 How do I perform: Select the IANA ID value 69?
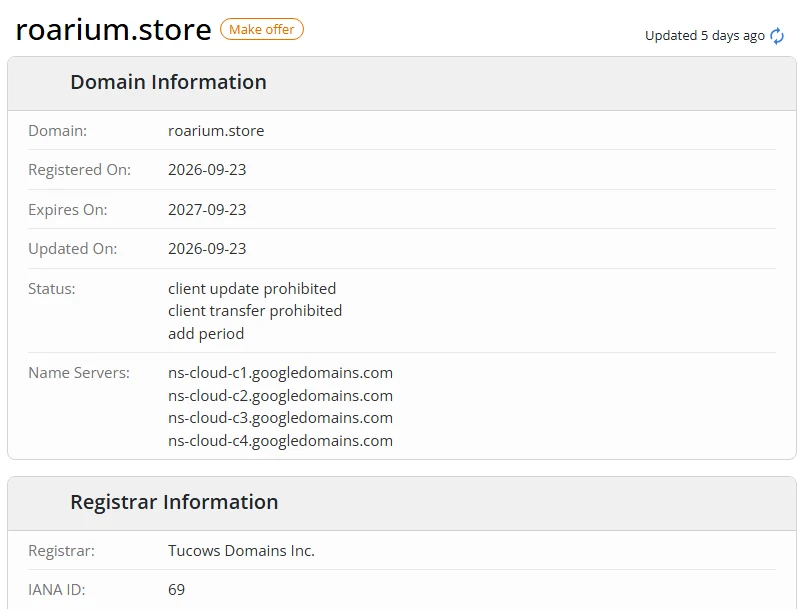point(176,590)
